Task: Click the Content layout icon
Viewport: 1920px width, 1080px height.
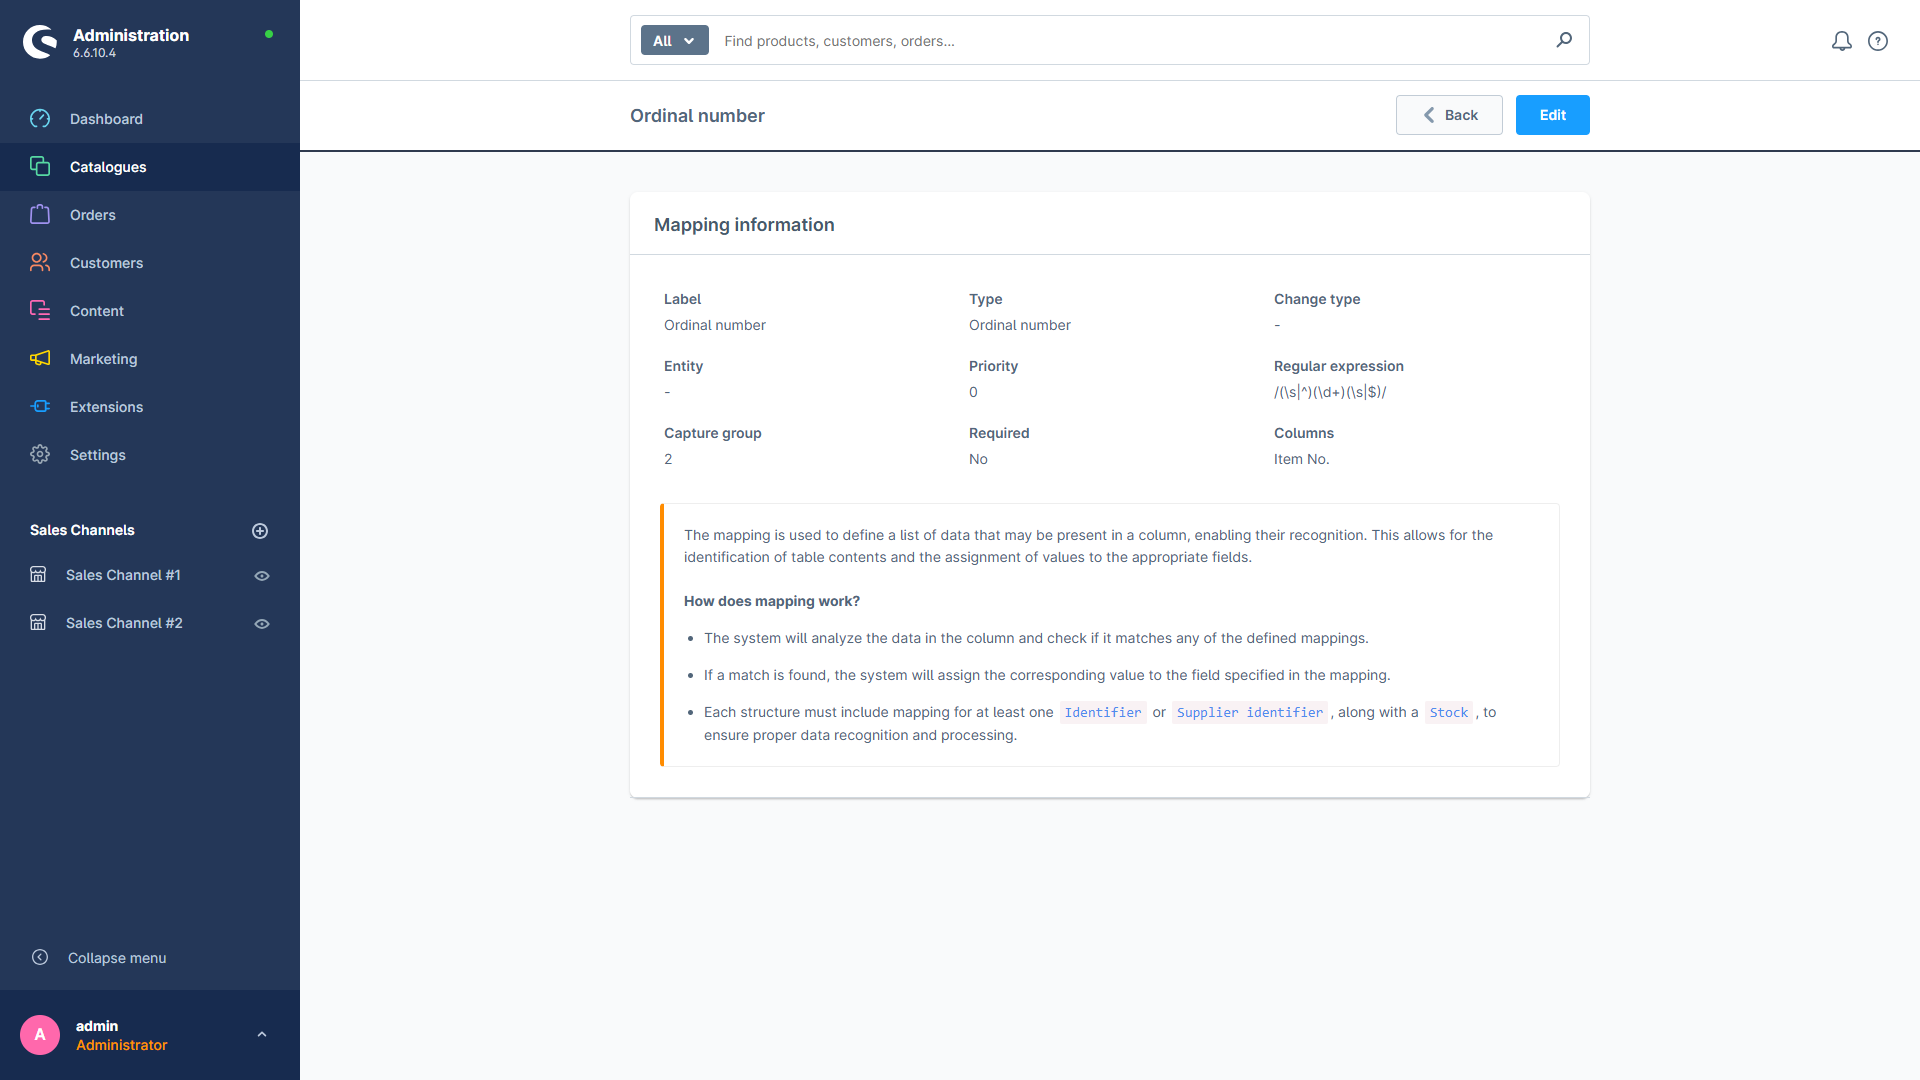Action: (x=40, y=311)
